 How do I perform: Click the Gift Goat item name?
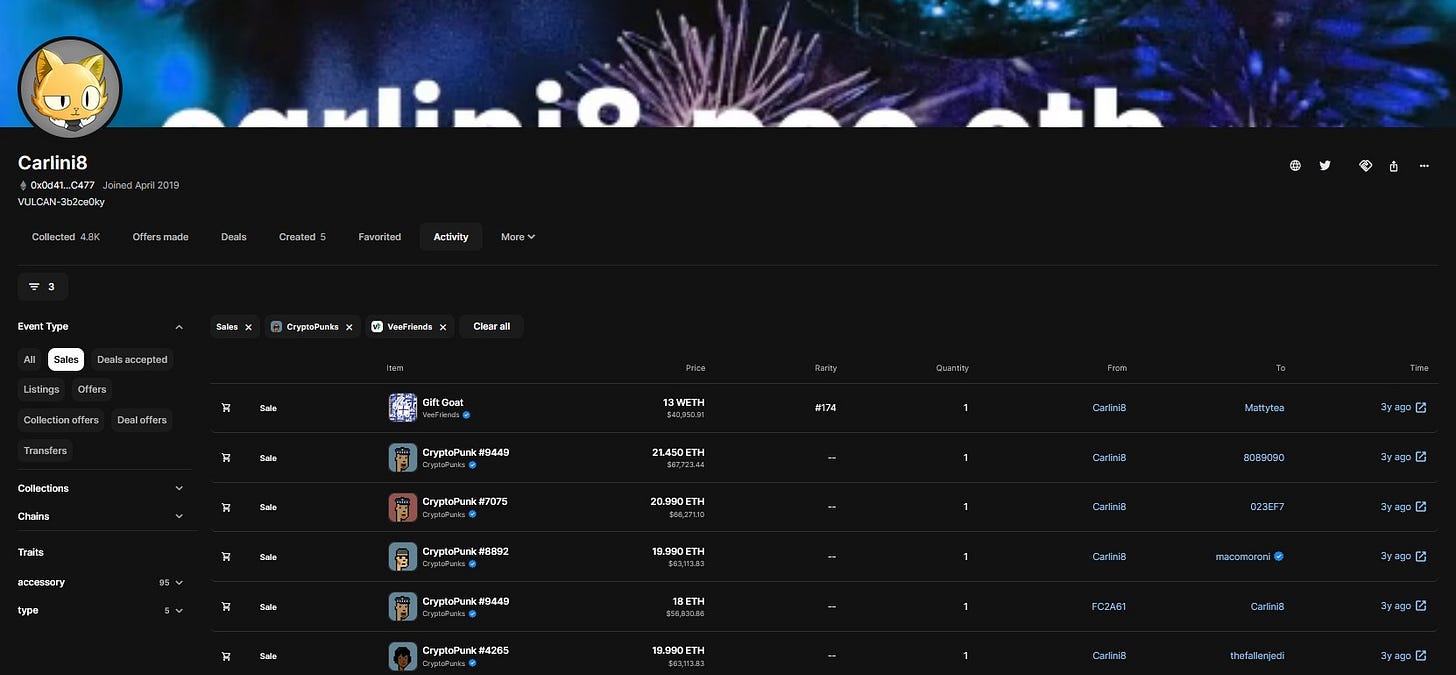(444, 402)
